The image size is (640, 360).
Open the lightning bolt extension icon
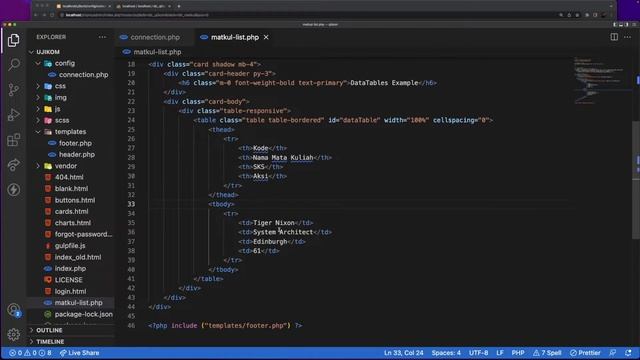click(13, 189)
